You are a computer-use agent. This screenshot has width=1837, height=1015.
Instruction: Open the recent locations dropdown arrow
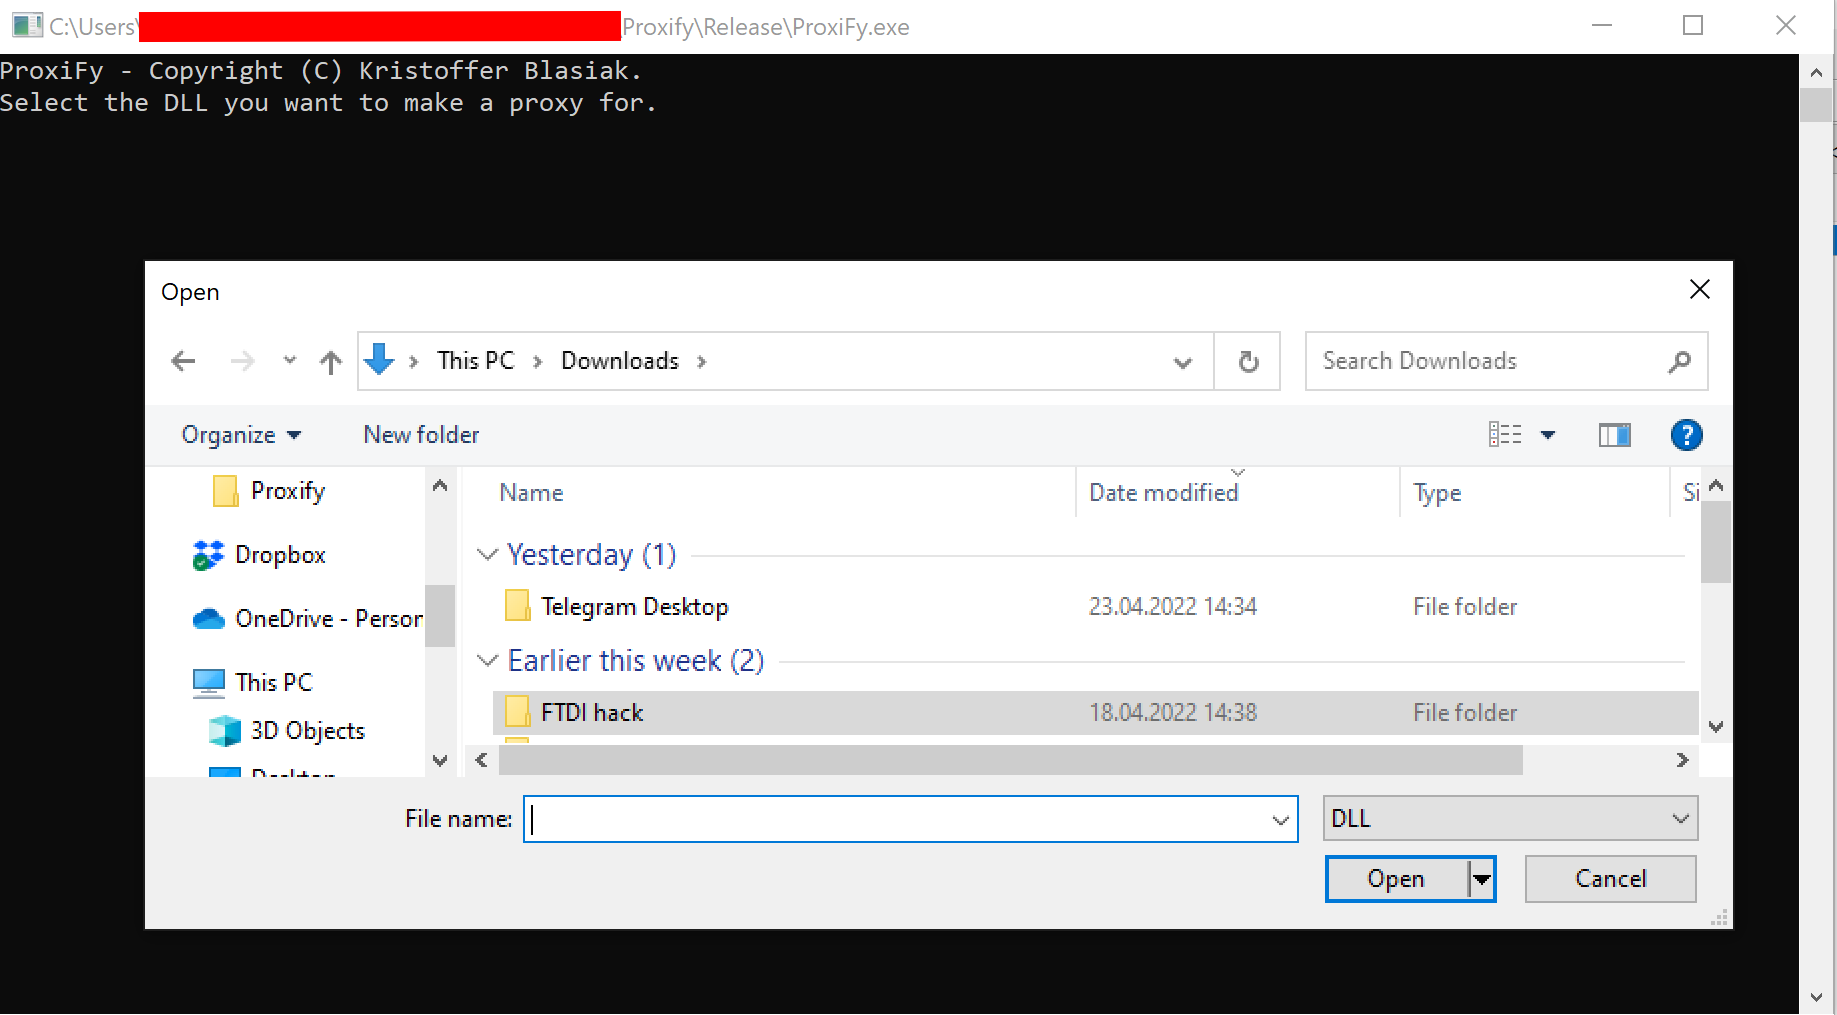coord(290,360)
